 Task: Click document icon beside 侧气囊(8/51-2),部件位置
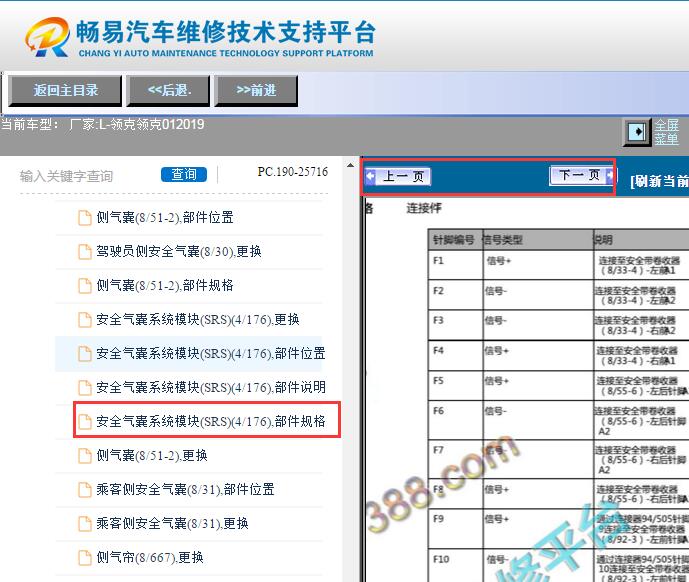click(84, 218)
